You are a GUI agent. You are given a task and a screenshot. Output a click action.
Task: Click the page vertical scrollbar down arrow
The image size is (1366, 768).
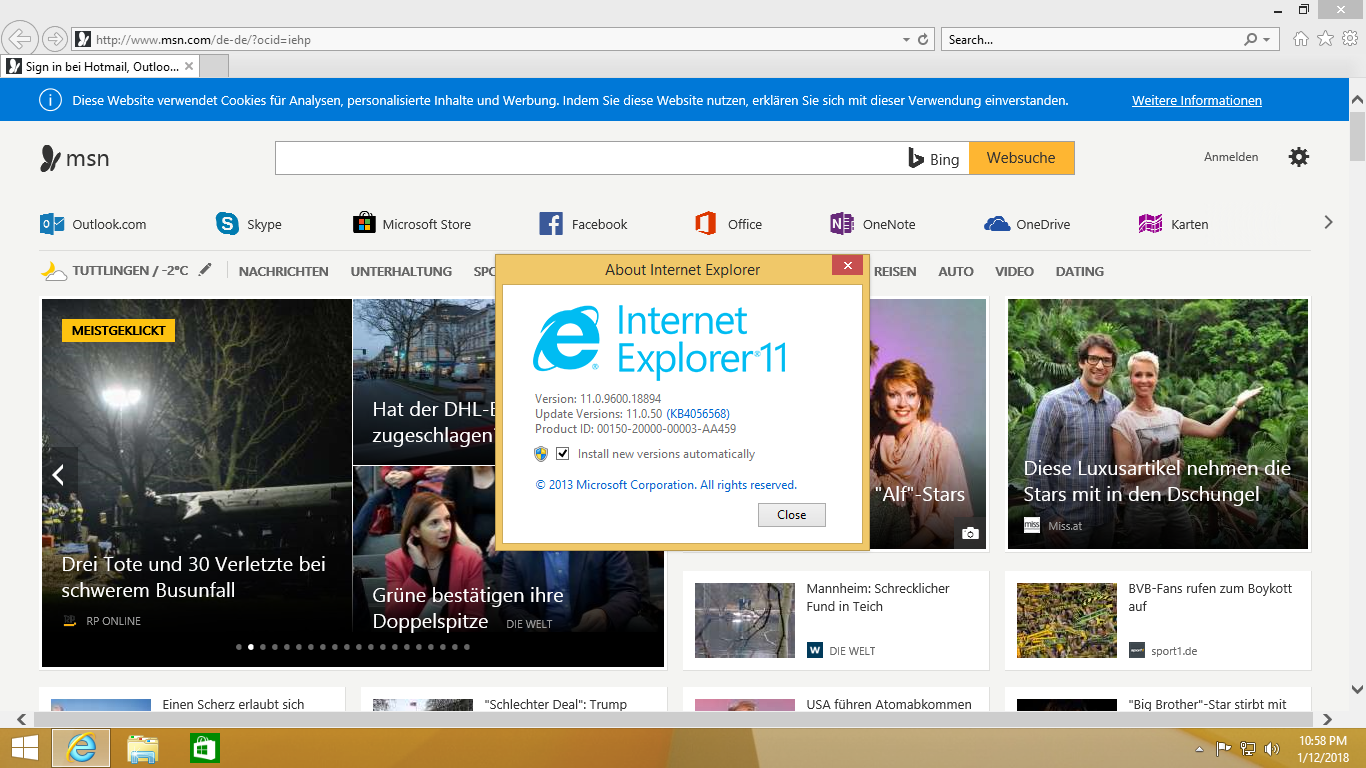[1357, 689]
